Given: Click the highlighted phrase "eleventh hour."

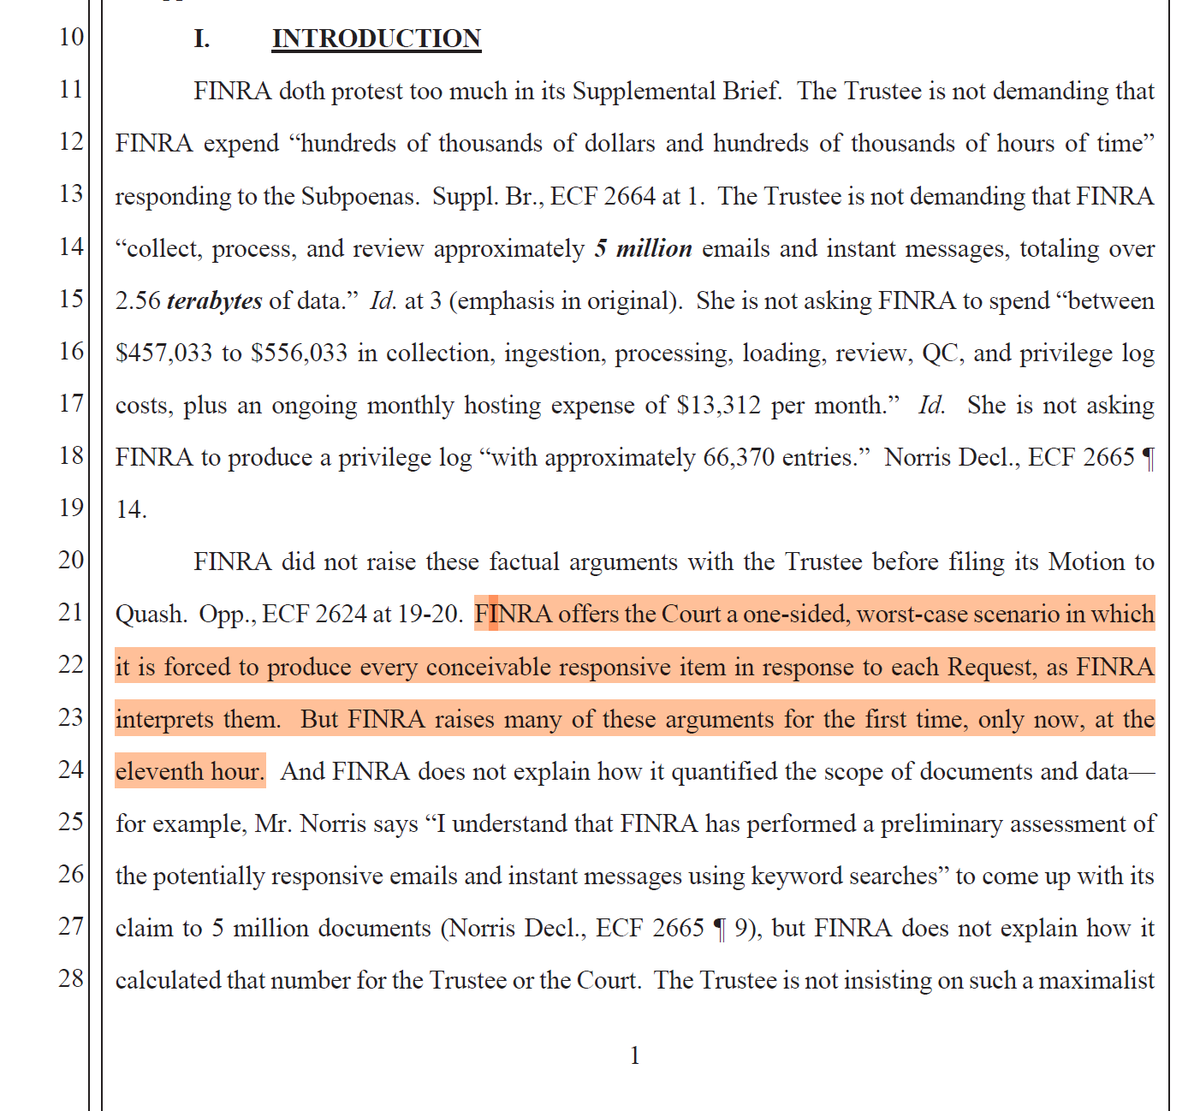Looking at the screenshot, I should click(x=190, y=771).
